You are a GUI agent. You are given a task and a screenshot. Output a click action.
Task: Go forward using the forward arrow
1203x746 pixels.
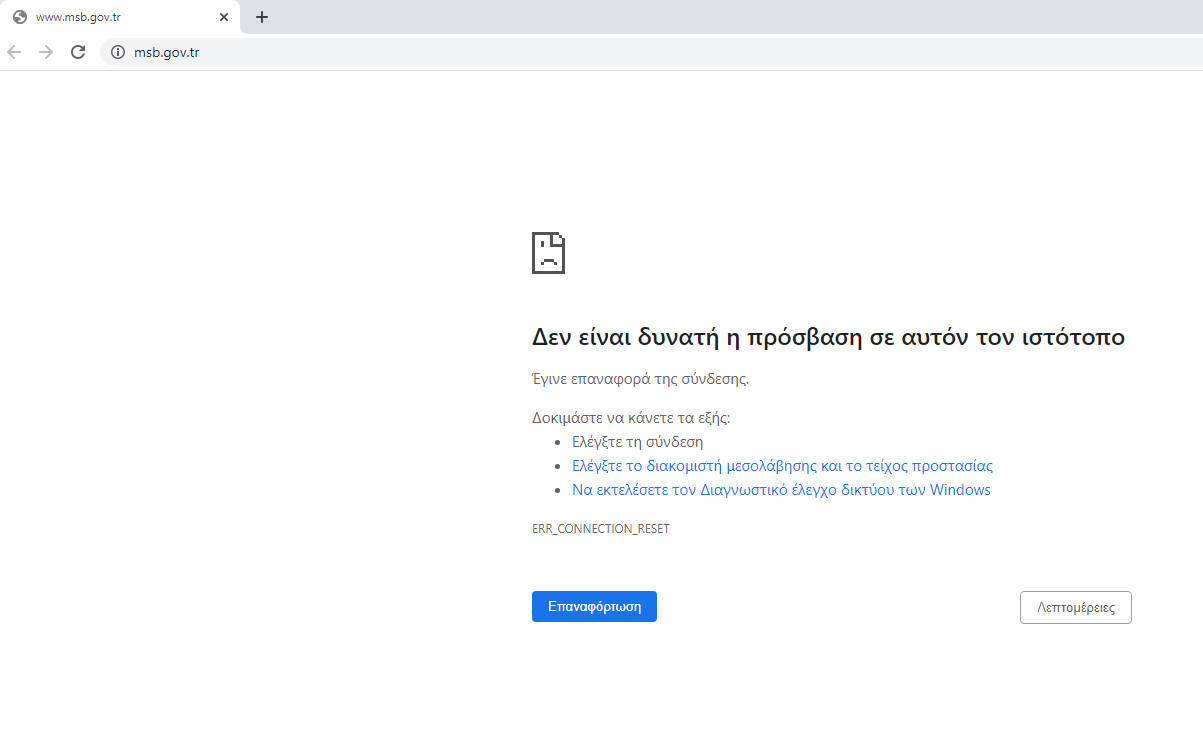point(46,52)
